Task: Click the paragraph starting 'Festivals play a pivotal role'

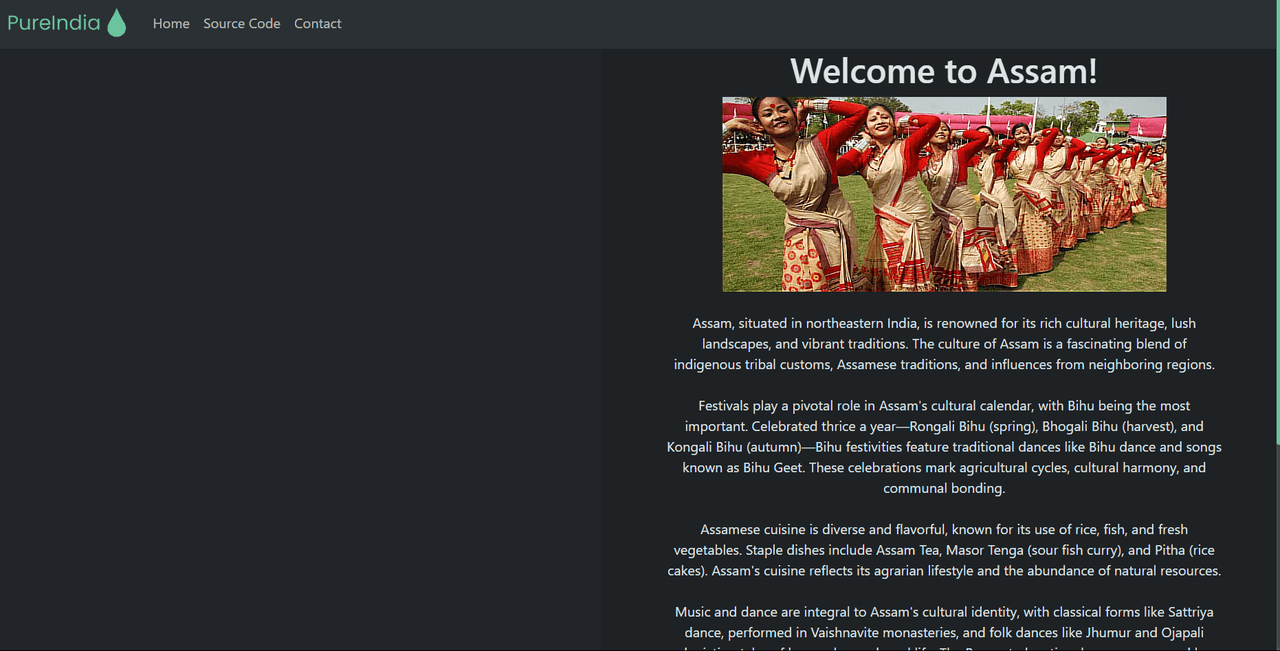Action: pyautogui.click(x=943, y=447)
